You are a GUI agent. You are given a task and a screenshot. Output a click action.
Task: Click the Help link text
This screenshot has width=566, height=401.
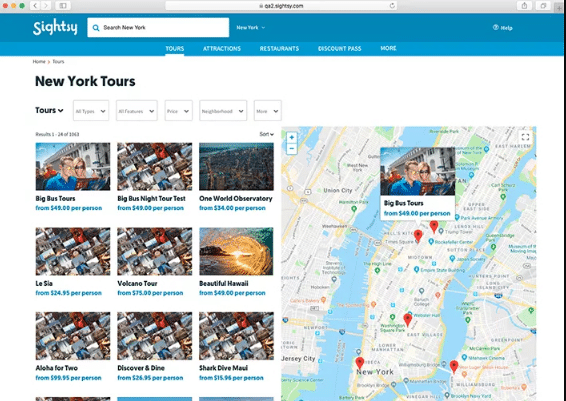point(506,28)
